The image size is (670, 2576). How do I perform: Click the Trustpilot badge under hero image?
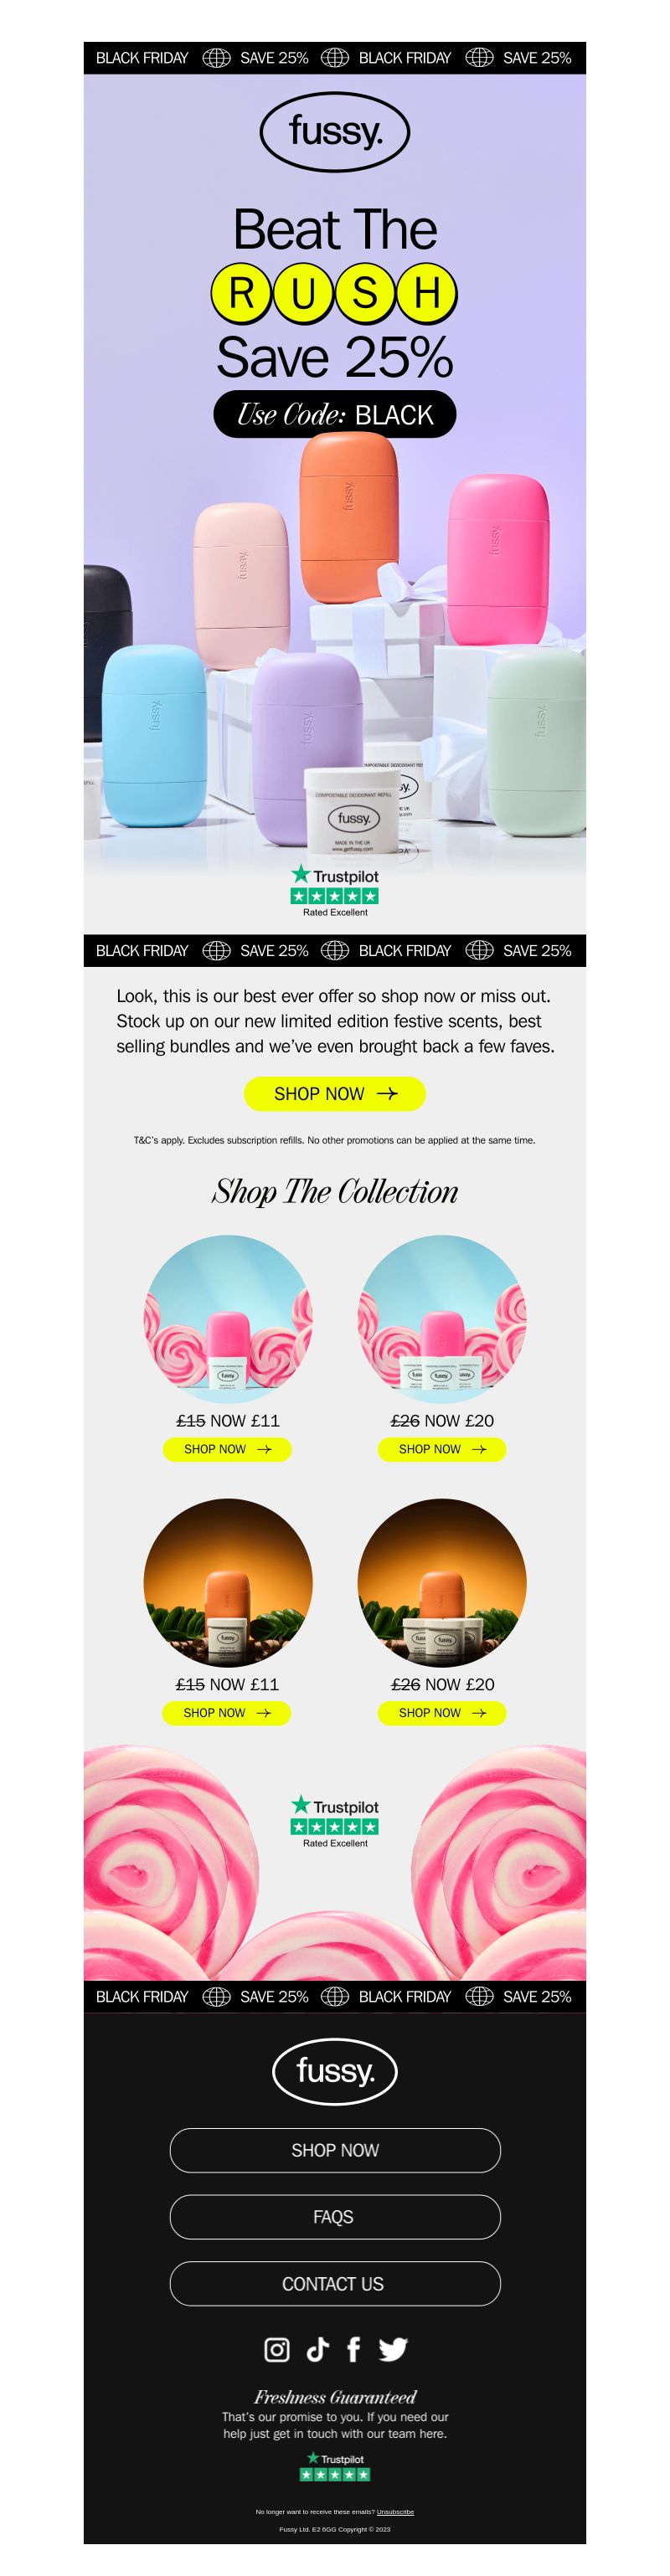(335, 891)
